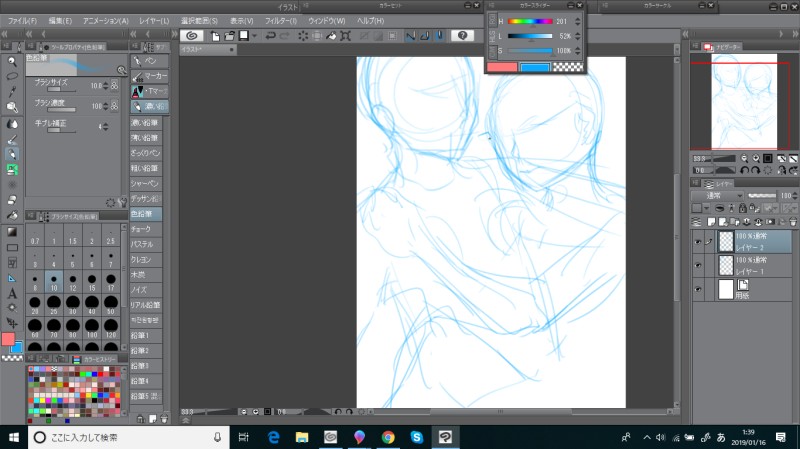
Task: Select transparent color swatch in color slider
Action: click(x=567, y=67)
